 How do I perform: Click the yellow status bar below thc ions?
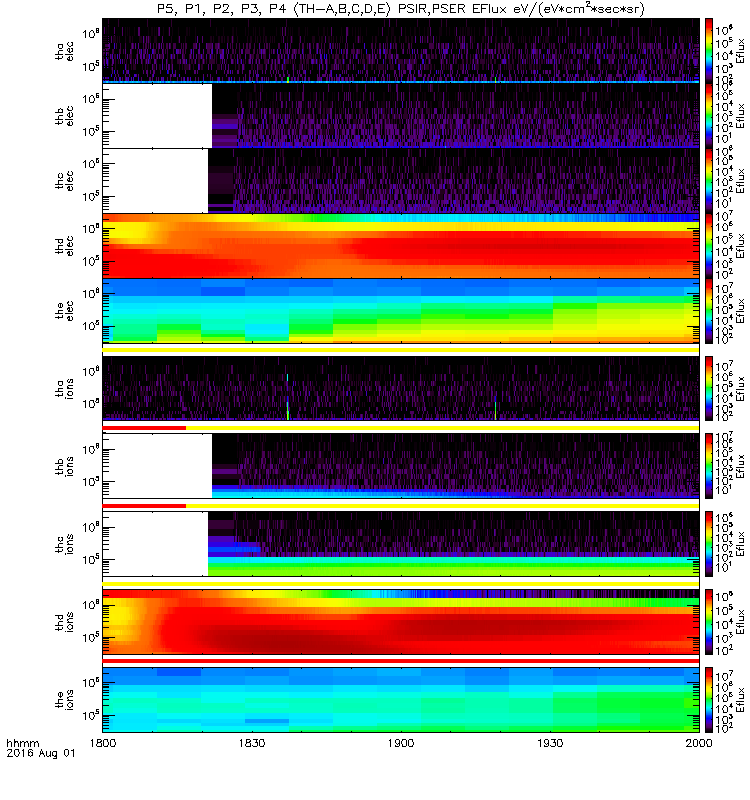[401, 583]
